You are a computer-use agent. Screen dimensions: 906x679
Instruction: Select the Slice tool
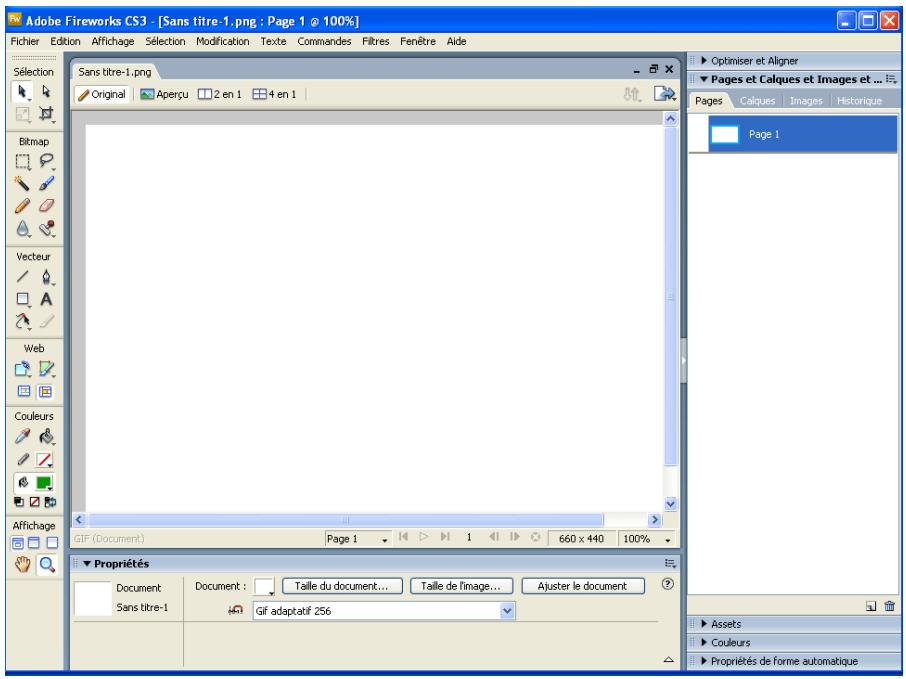pos(46,369)
